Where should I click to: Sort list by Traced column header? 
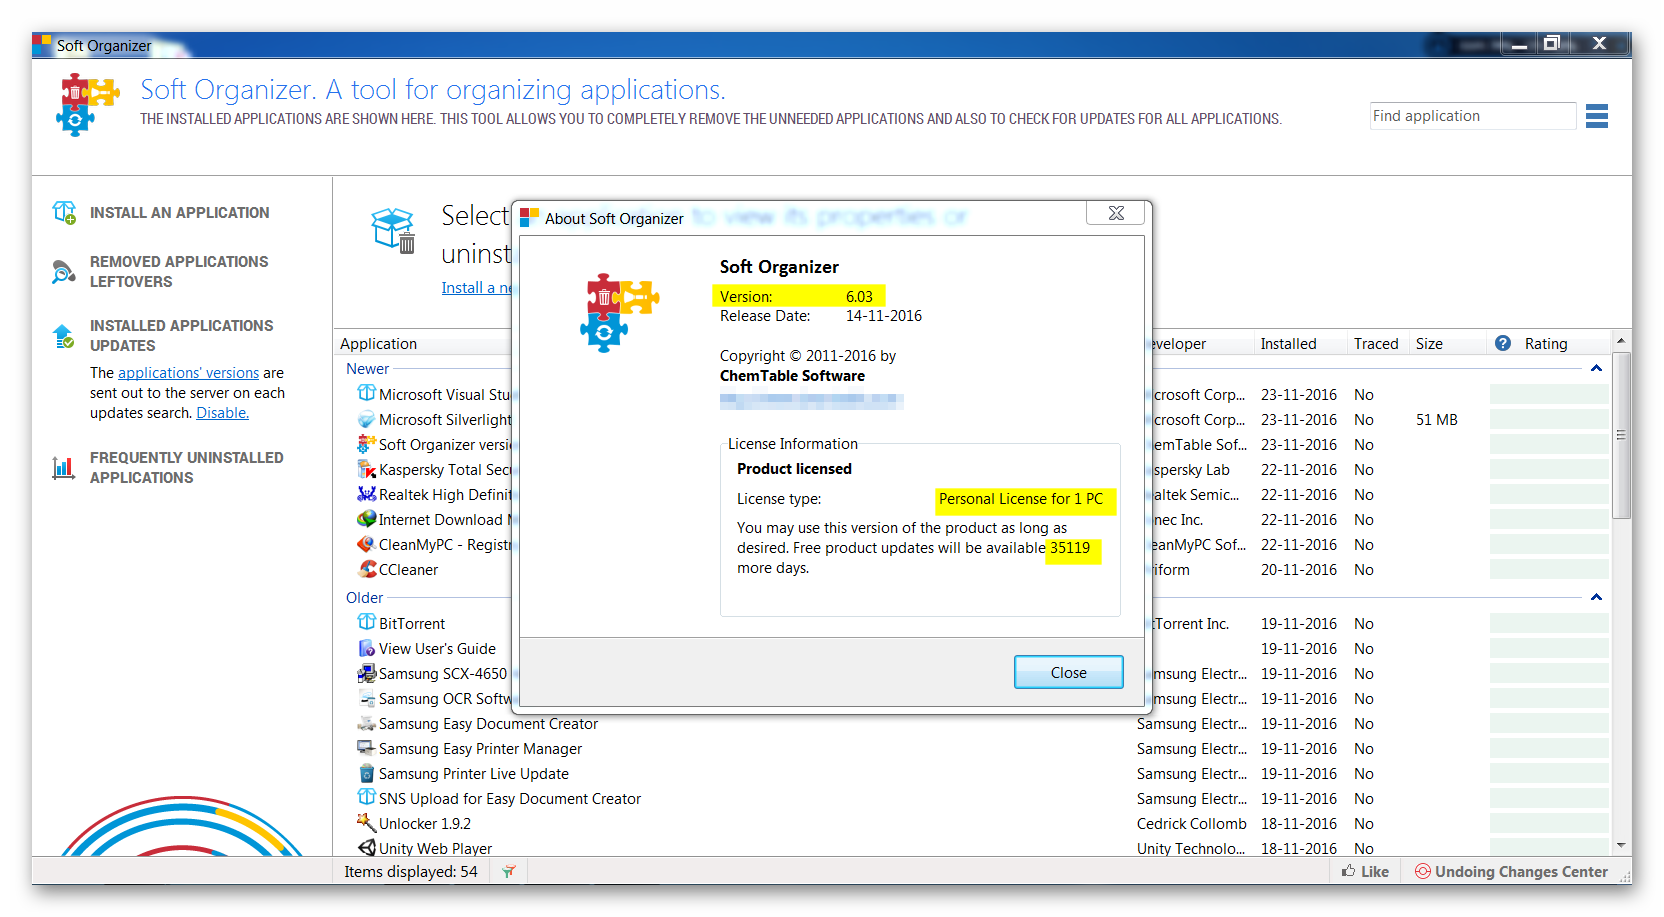pyautogui.click(x=1376, y=343)
